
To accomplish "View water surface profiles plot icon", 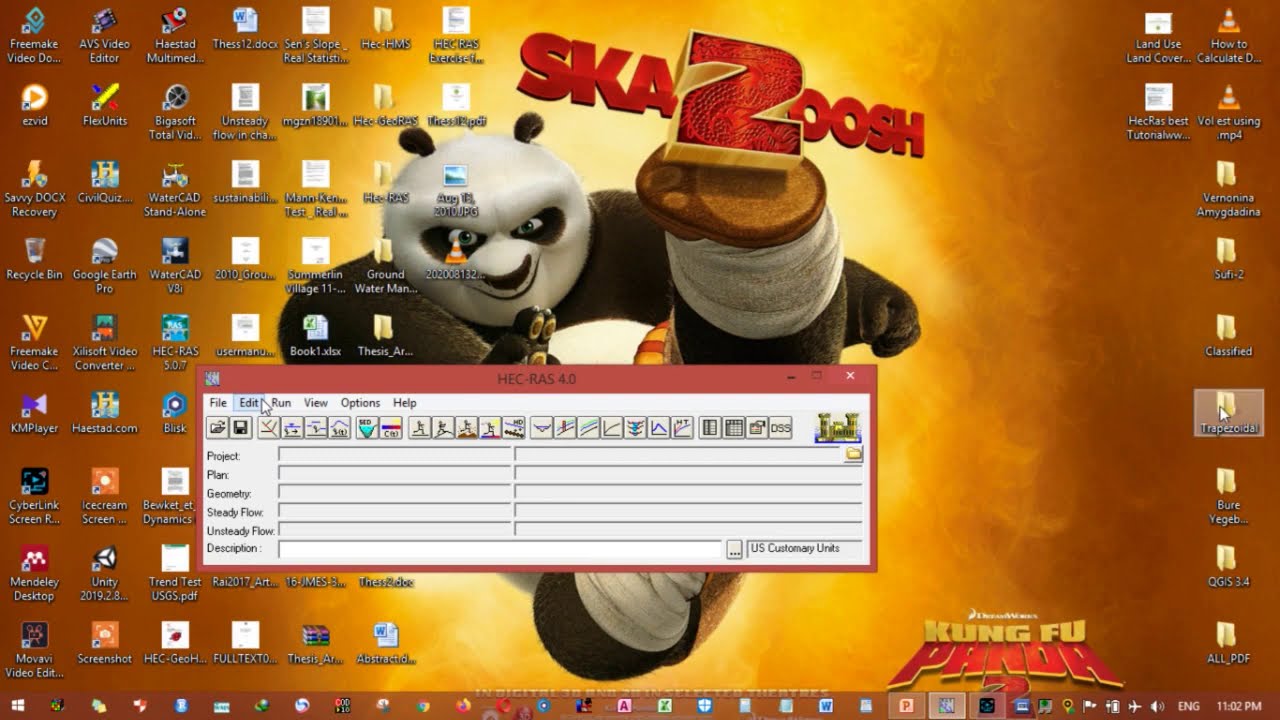I will (565, 428).
